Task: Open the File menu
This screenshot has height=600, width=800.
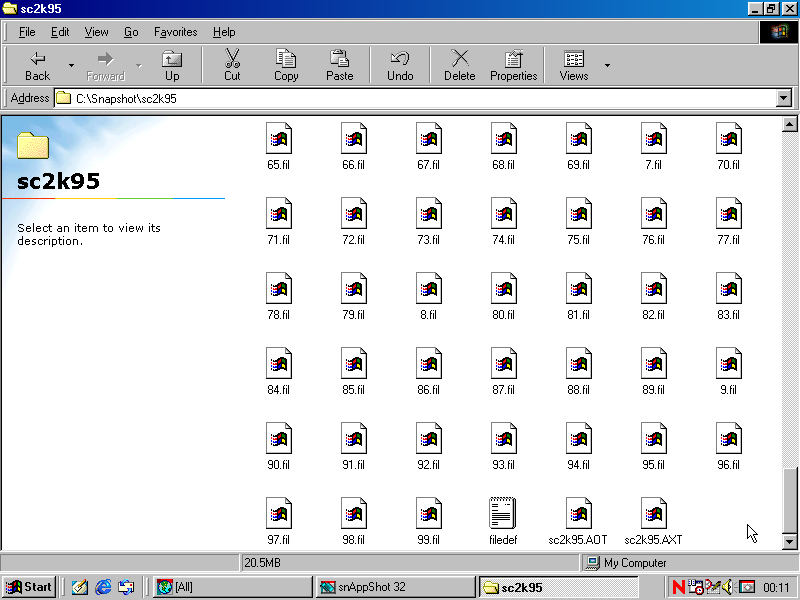Action: point(27,32)
